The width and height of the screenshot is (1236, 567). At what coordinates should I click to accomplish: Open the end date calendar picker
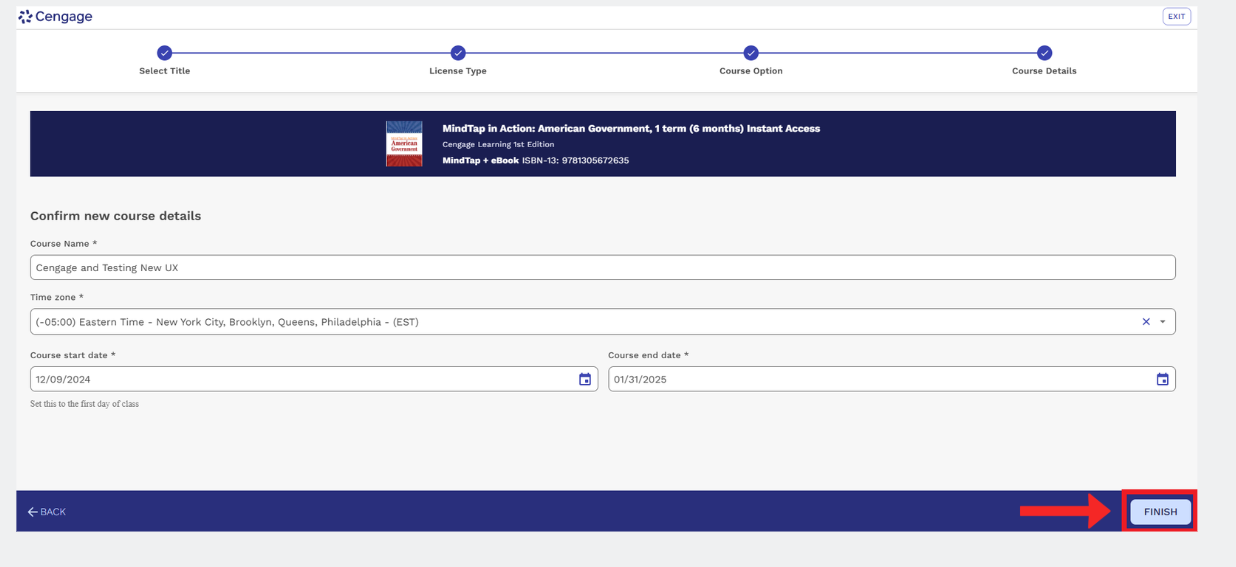[1162, 379]
